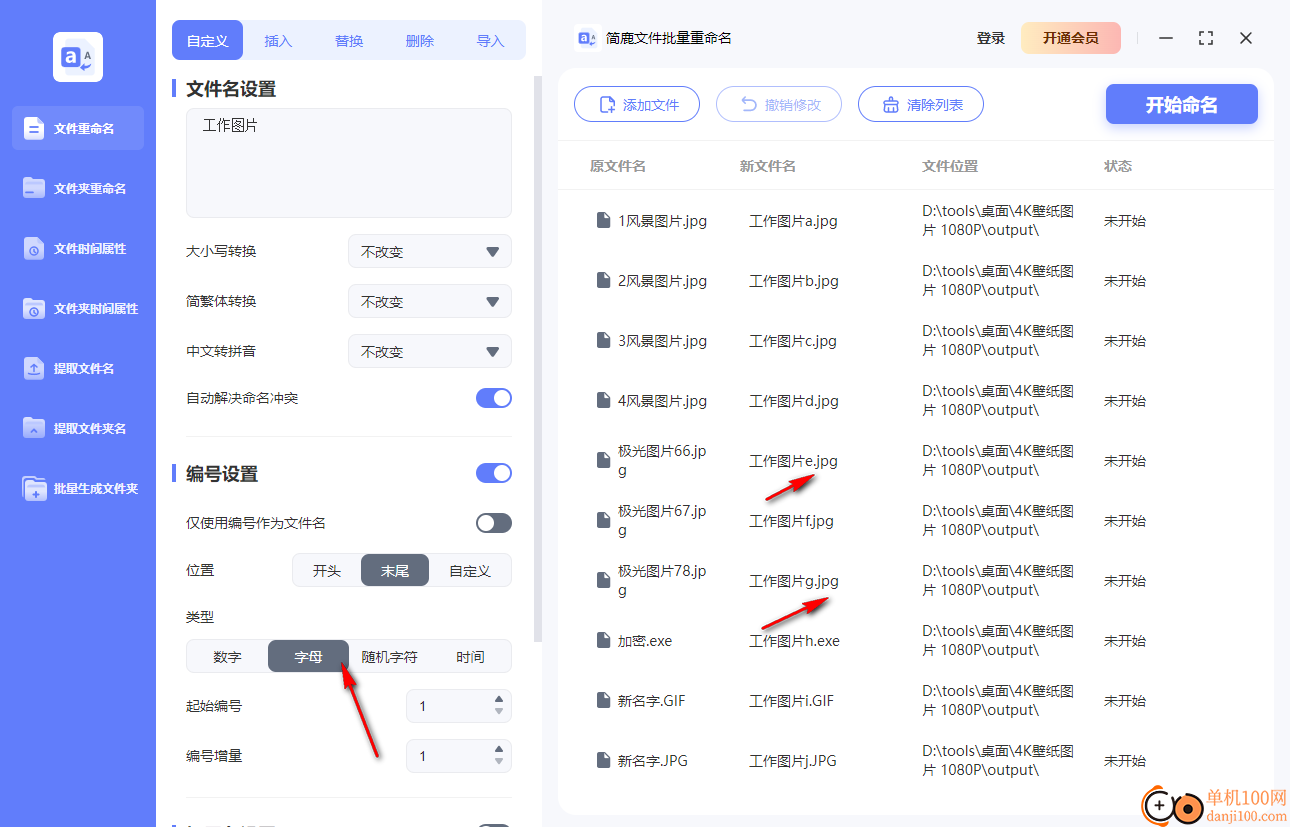The image size is (1290, 827).
Task: Choose 字母 numbering type
Action: pyautogui.click(x=308, y=657)
